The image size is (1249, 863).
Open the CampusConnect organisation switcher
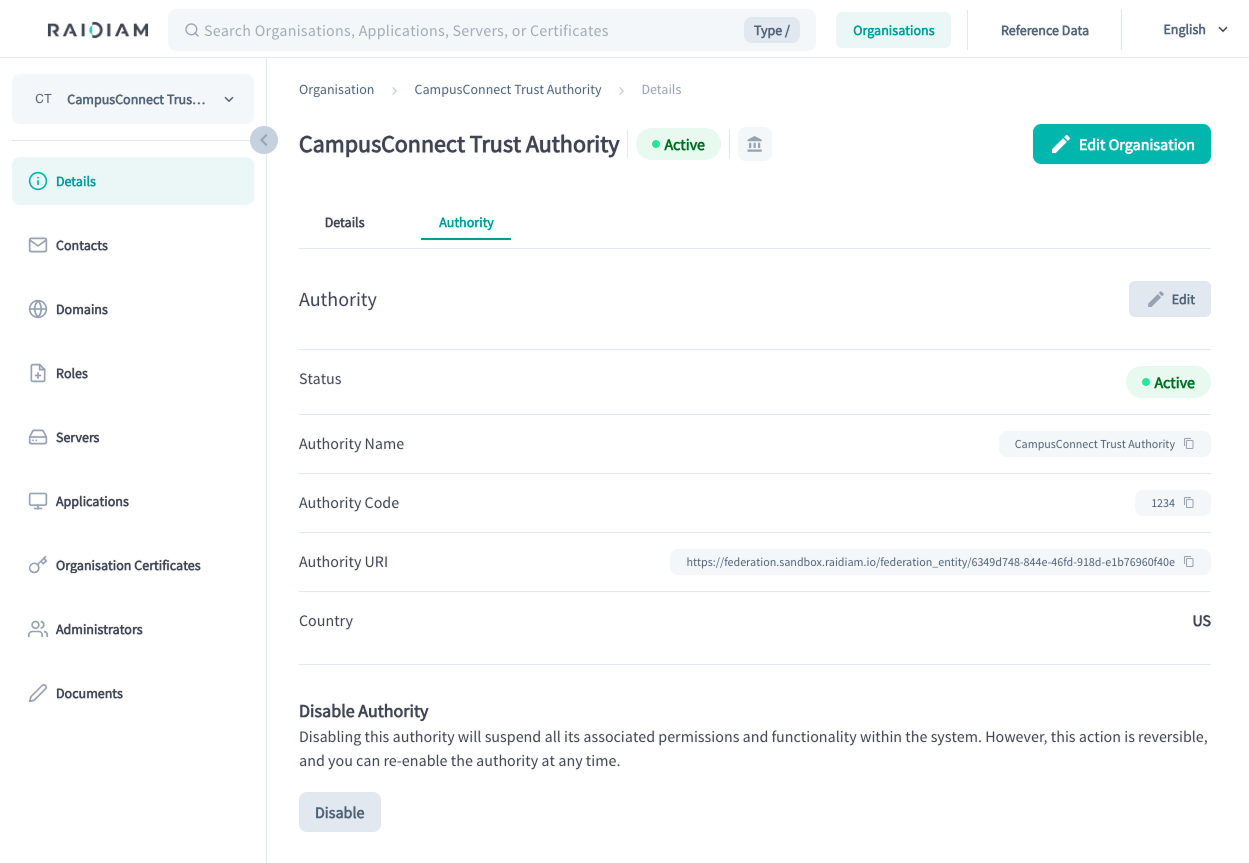[x=132, y=99]
